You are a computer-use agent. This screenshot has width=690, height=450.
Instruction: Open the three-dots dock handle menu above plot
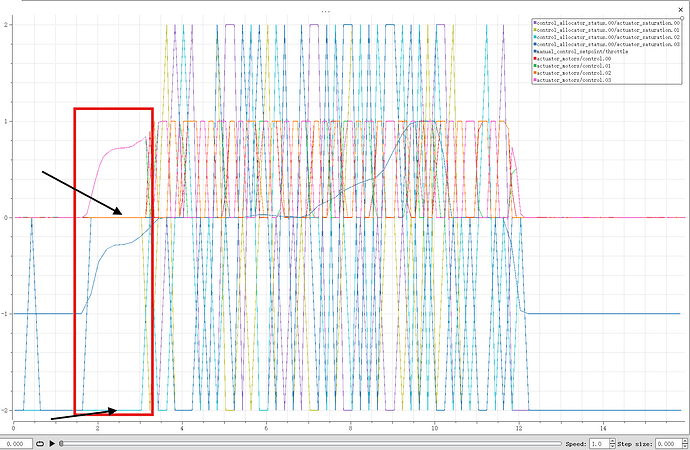[x=326, y=11]
